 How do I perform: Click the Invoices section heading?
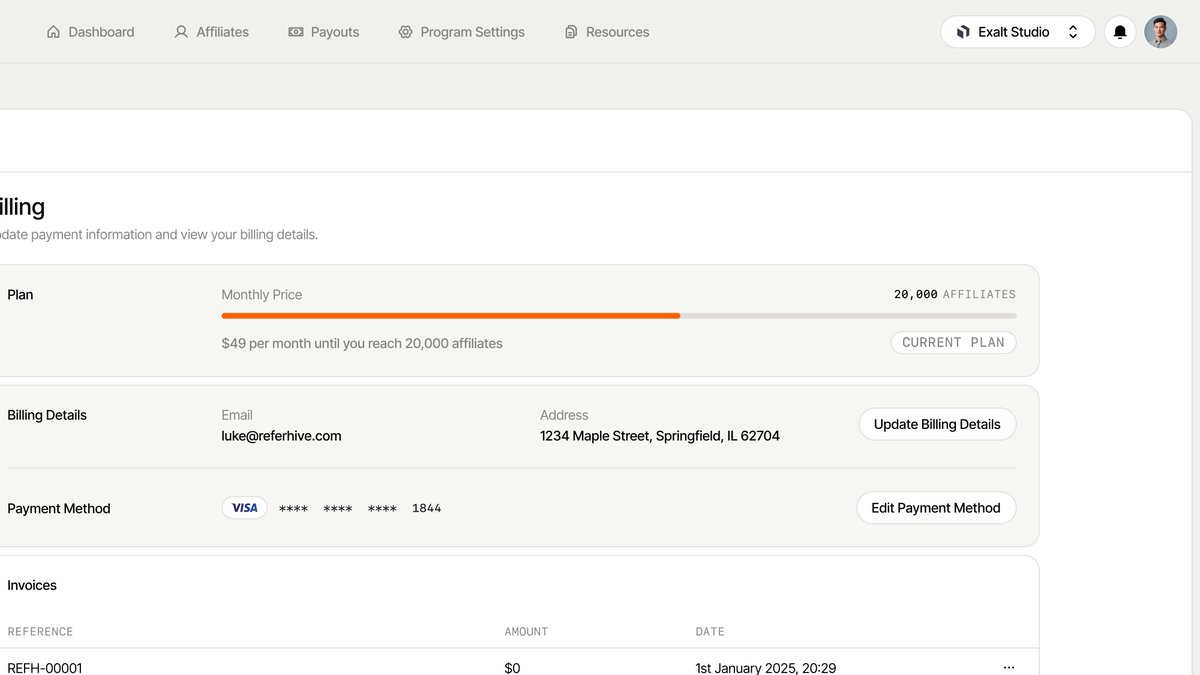32,585
